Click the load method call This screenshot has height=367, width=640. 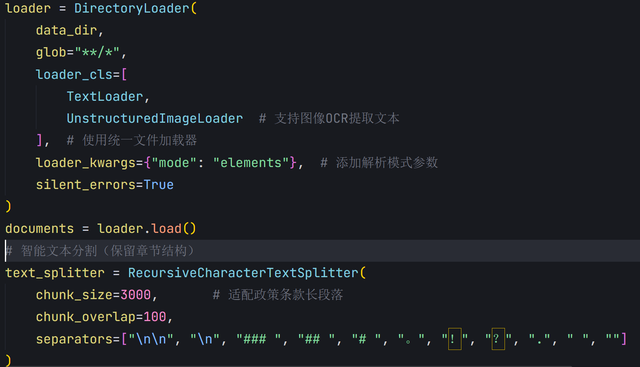pos(166,229)
